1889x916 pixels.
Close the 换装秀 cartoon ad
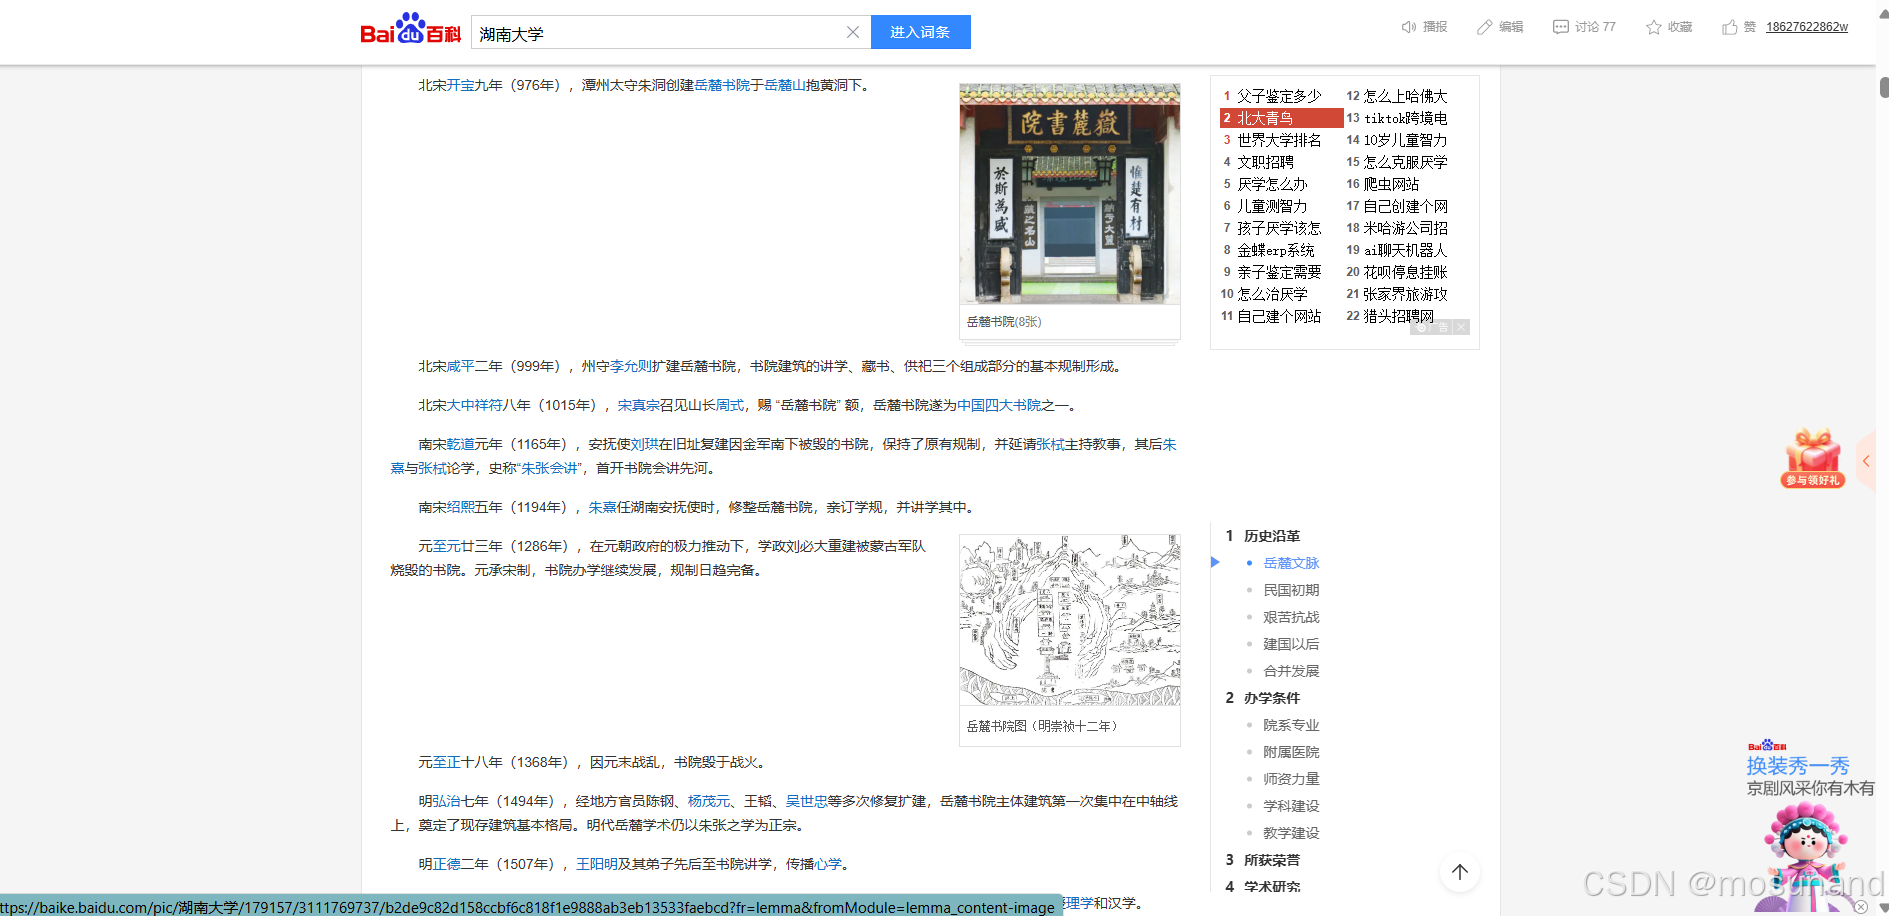(1861, 907)
